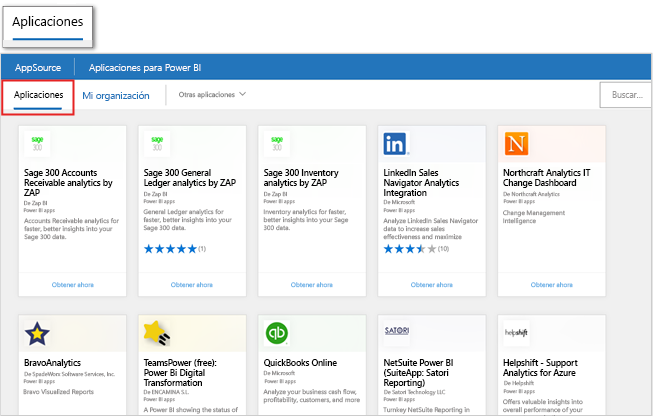
Task: Click the star rating on LinkedIn Sales Navigator
Action: 410,249
